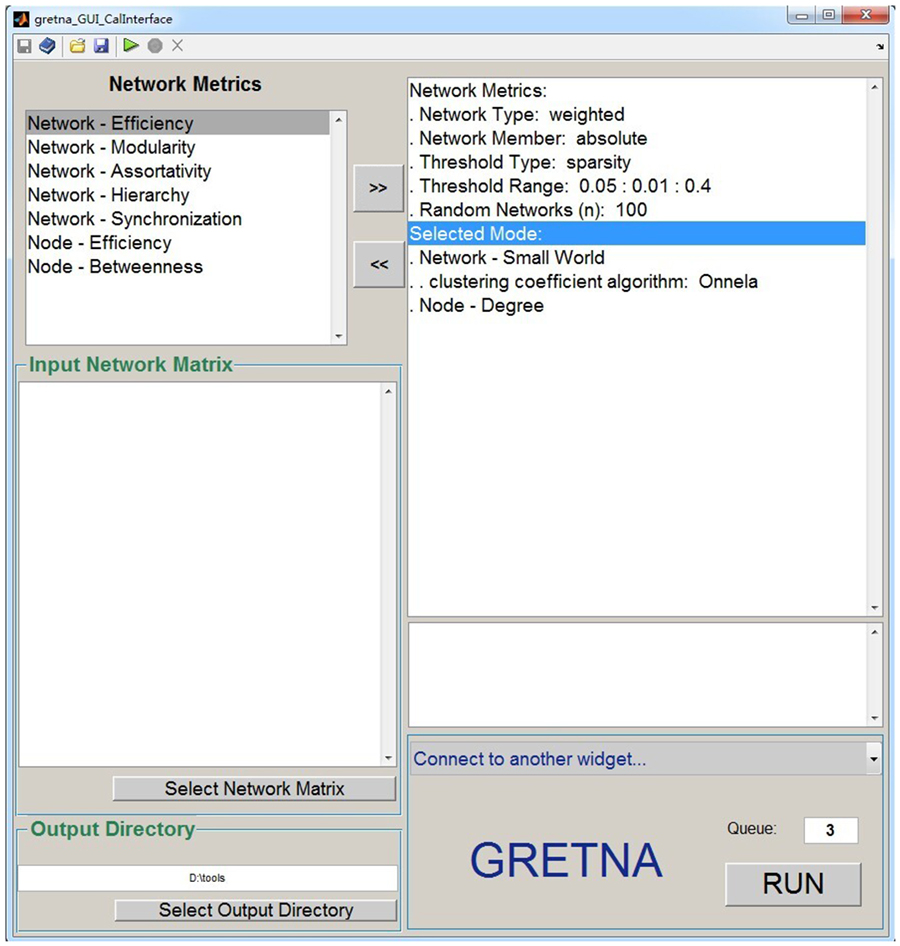Select Node - Efficiency metric
The width and height of the screenshot is (900, 946).
point(179,243)
